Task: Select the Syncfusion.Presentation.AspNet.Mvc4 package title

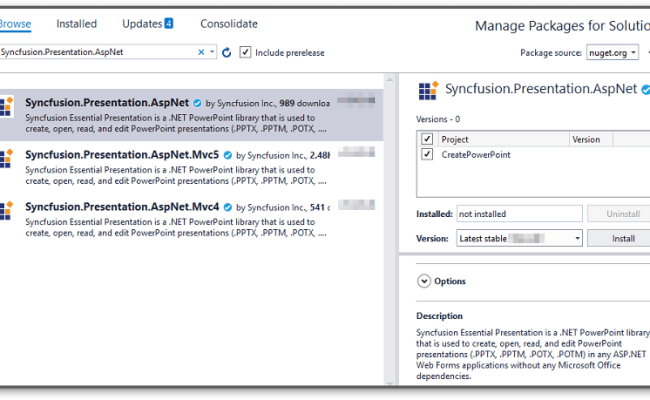Action: (122, 207)
